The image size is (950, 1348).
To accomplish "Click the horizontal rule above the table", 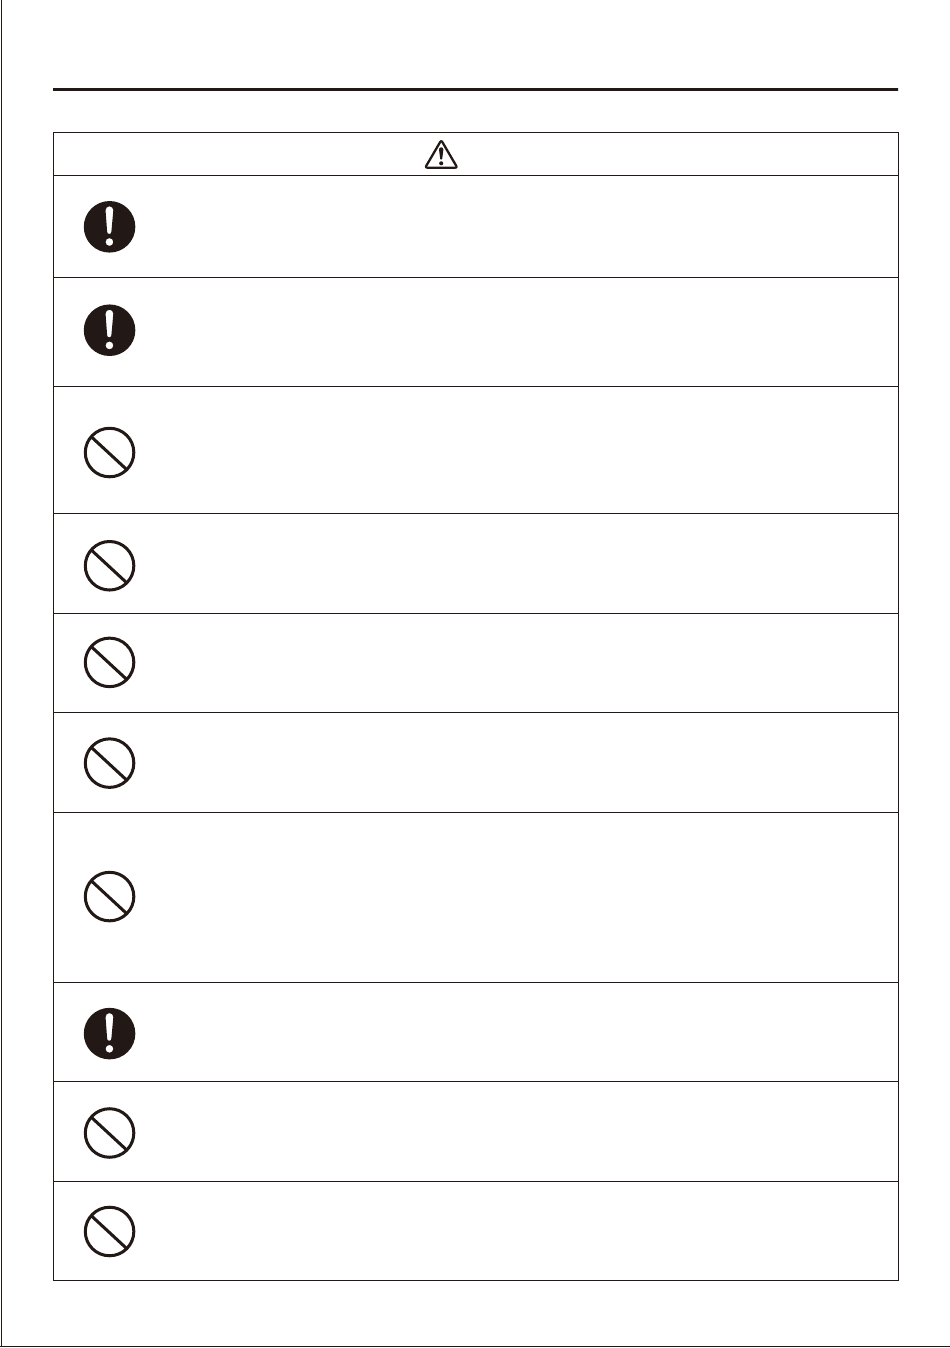I will tap(475, 89).
